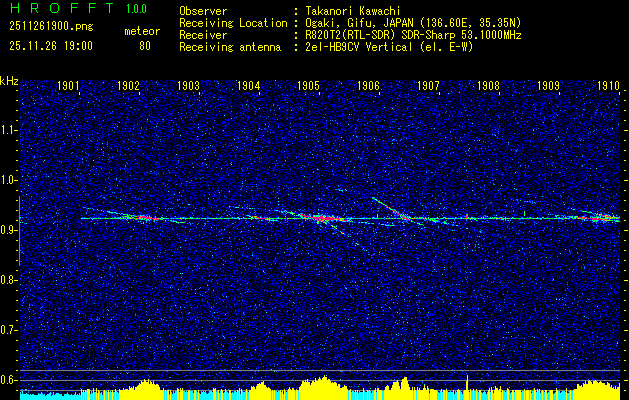Viewport: 629px width, 400px height.
Task: Click the date stamp 25.11.26 19:00
Action: pos(51,46)
